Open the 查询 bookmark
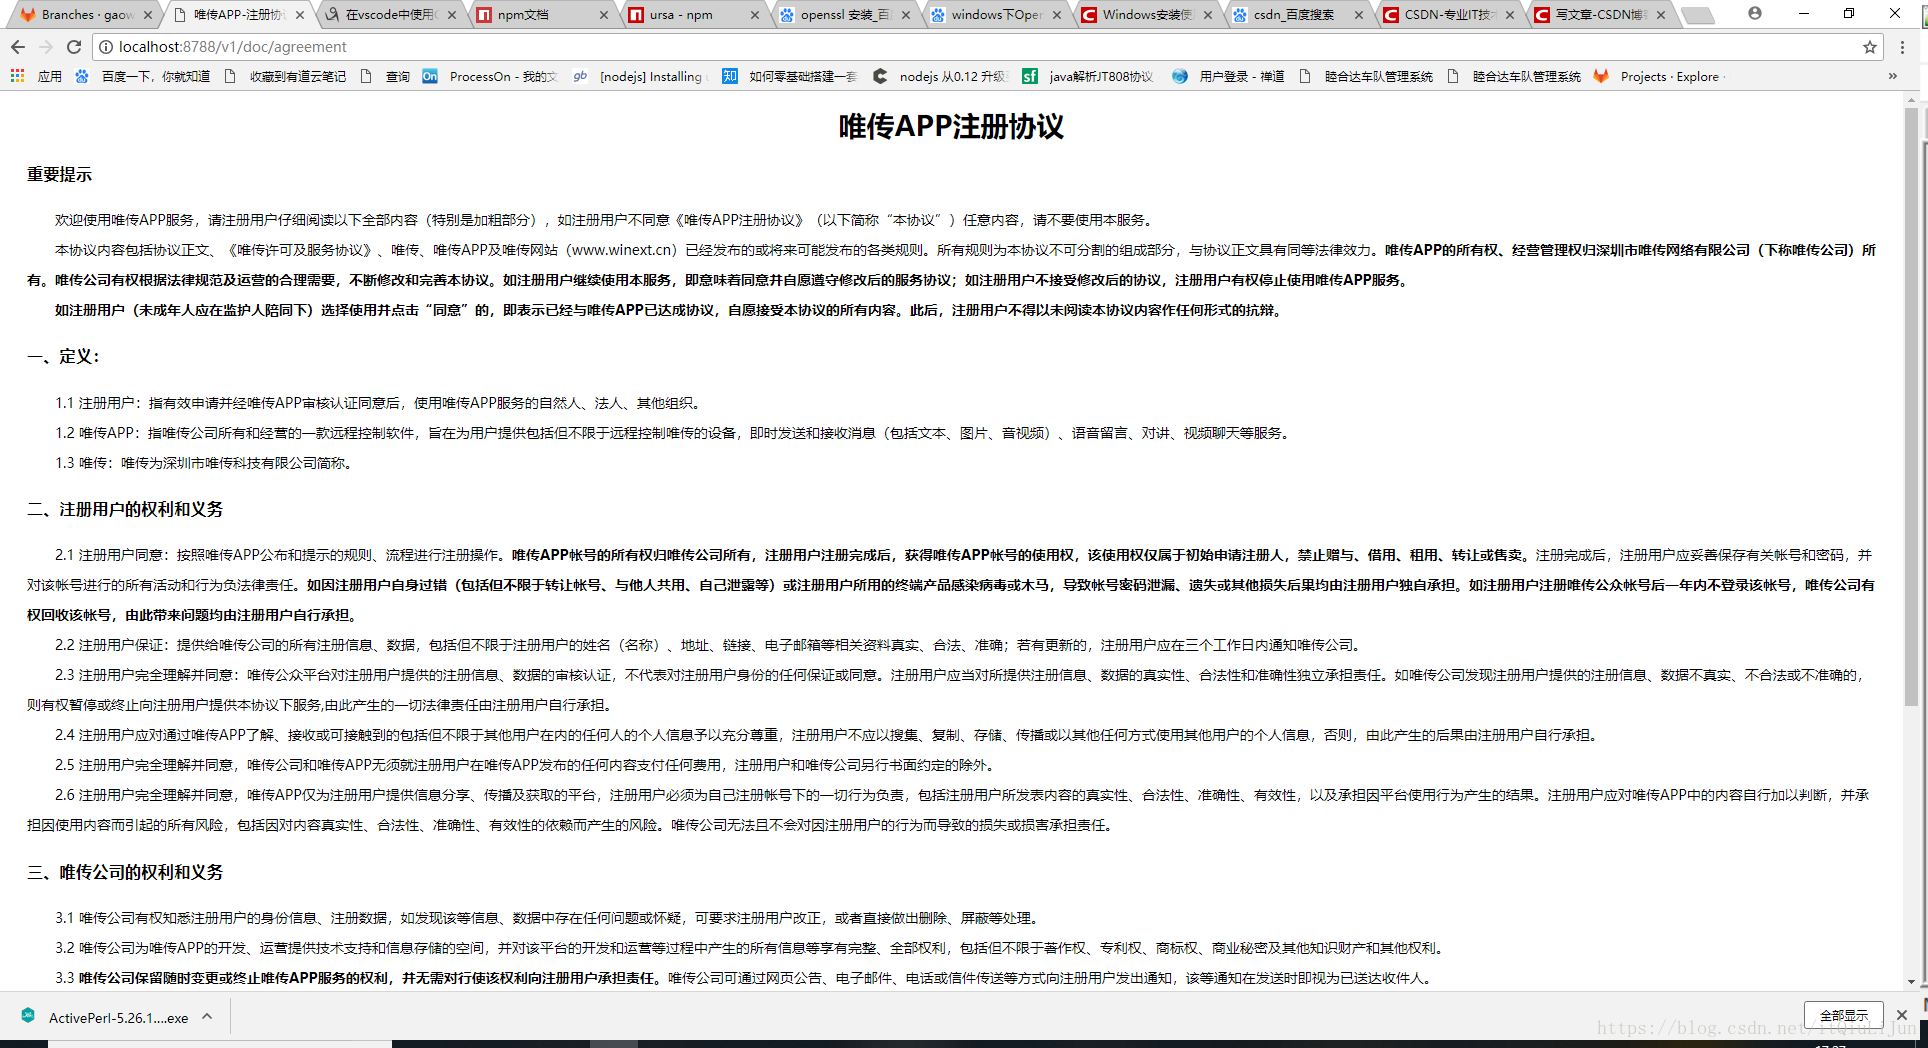The height and width of the screenshot is (1048, 1928). [384, 76]
